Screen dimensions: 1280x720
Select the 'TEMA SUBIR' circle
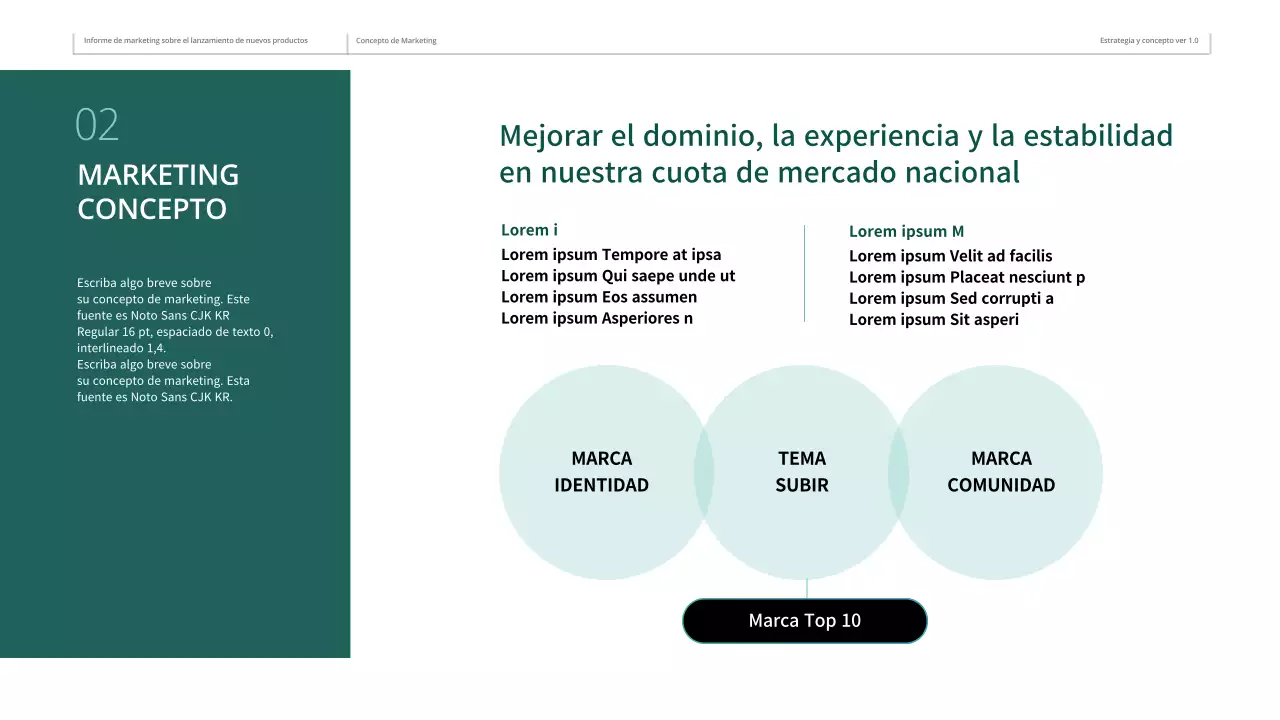tap(802, 471)
